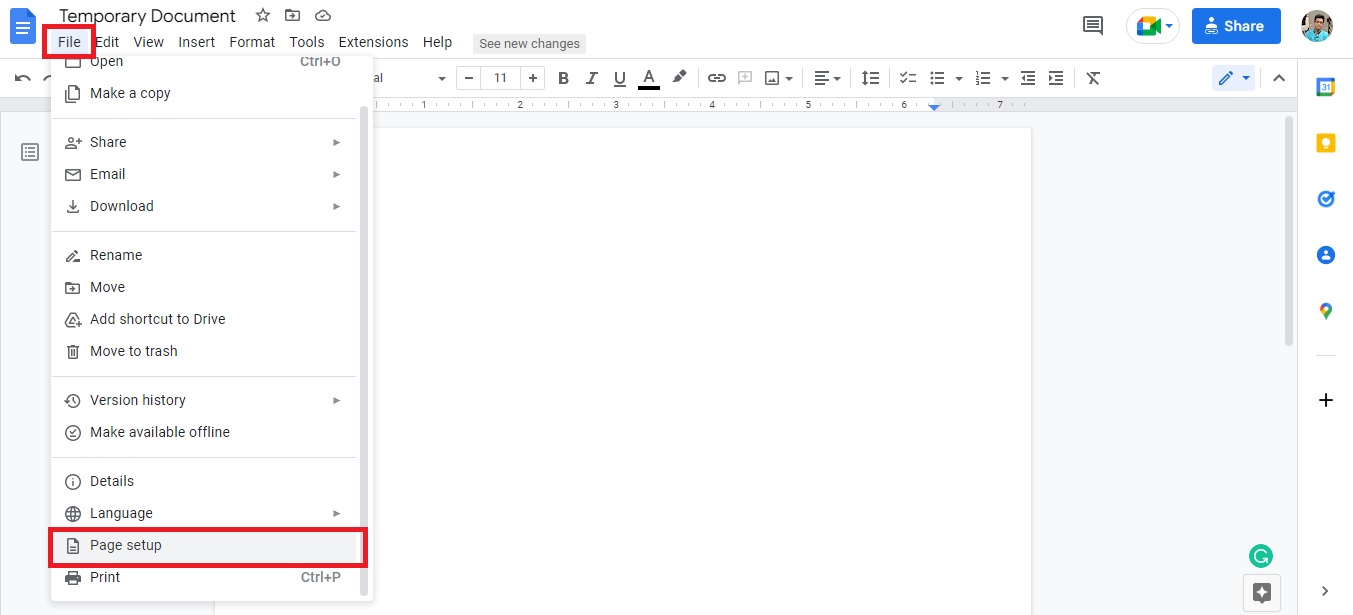
Task: Click the blue Share button
Action: [x=1236, y=25]
